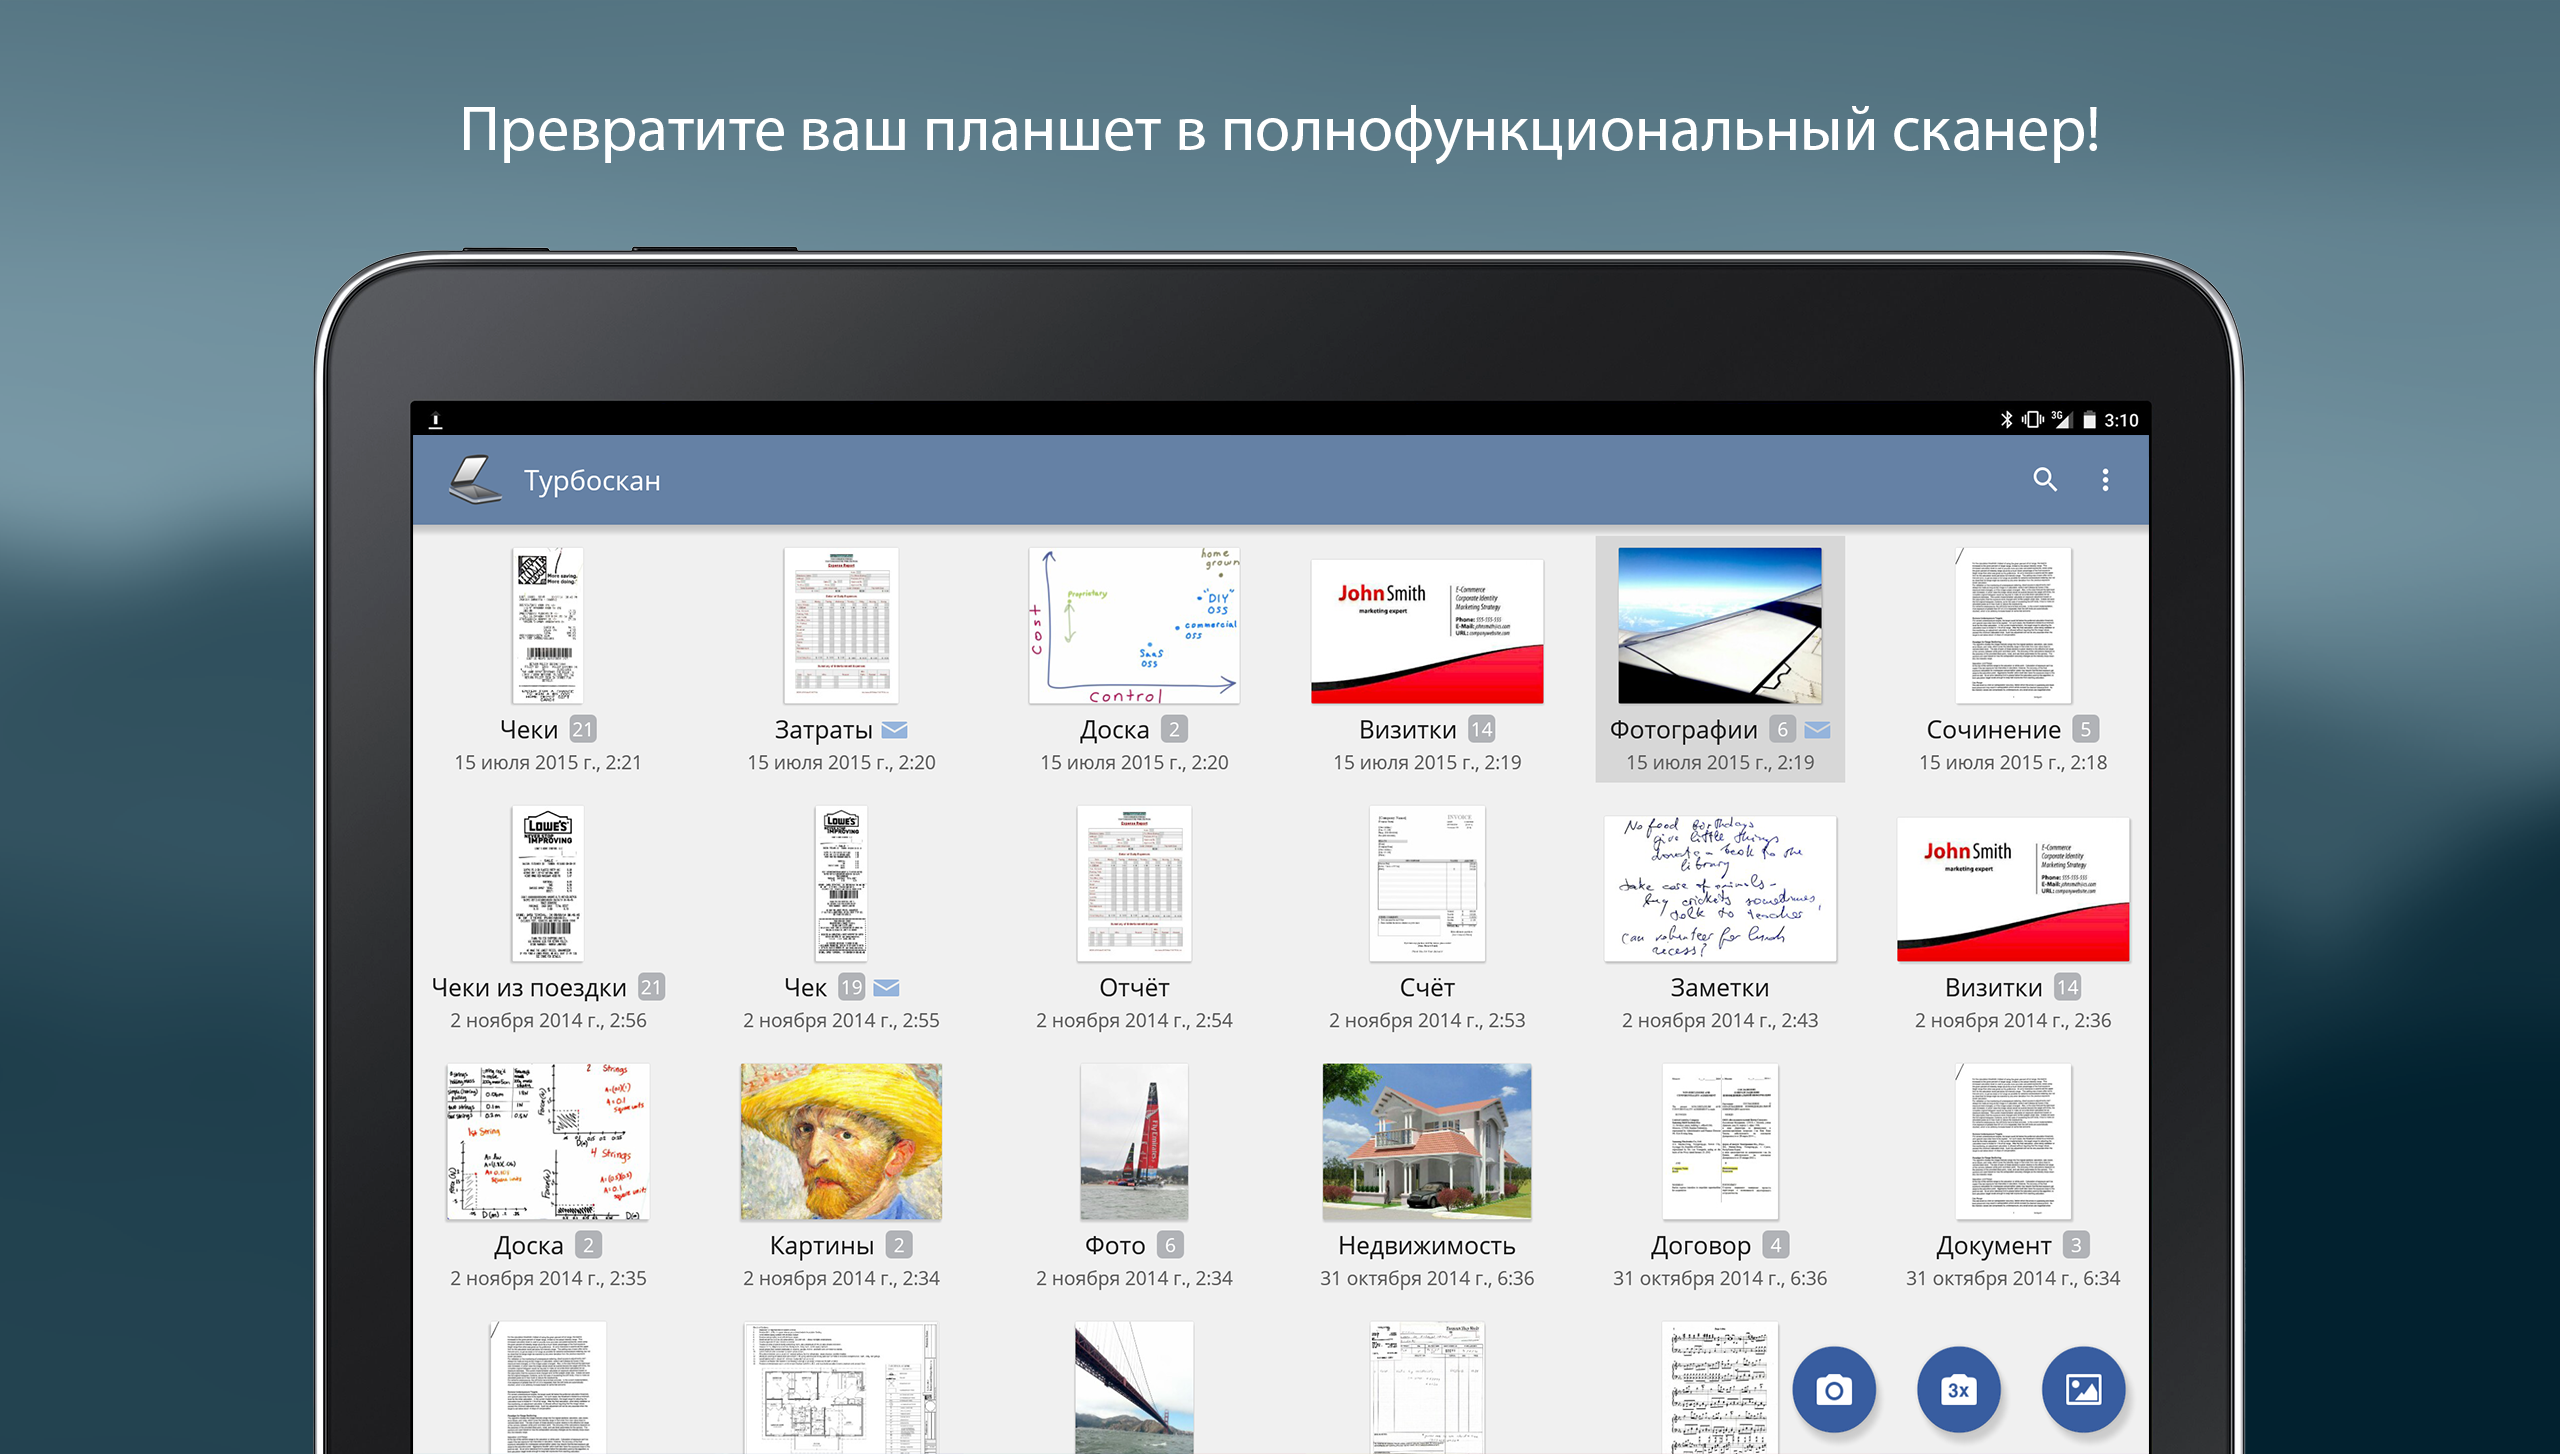Click the Недвижимость document title
The height and width of the screenshot is (1454, 2560).
[1427, 1246]
